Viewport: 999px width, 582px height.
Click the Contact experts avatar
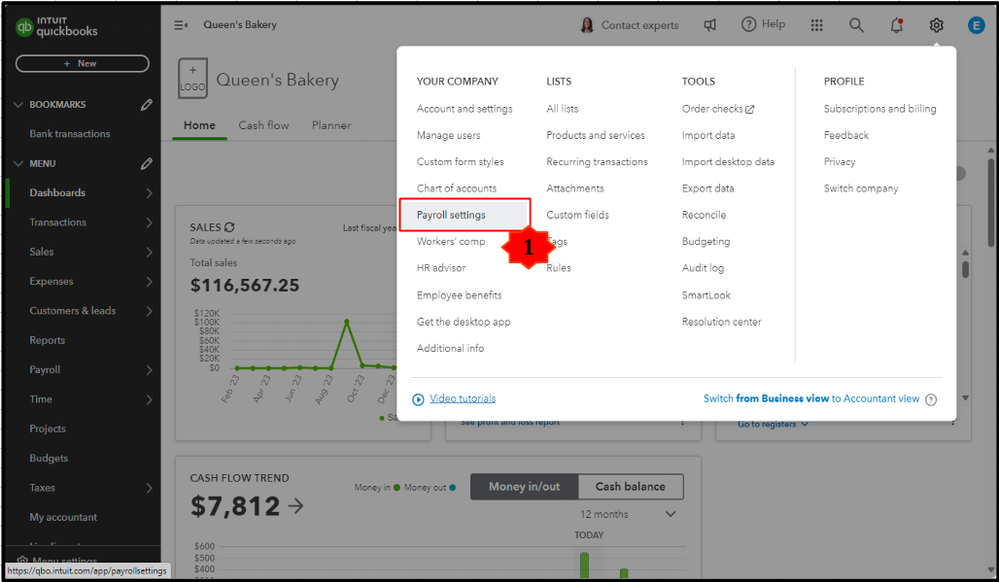tap(587, 25)
